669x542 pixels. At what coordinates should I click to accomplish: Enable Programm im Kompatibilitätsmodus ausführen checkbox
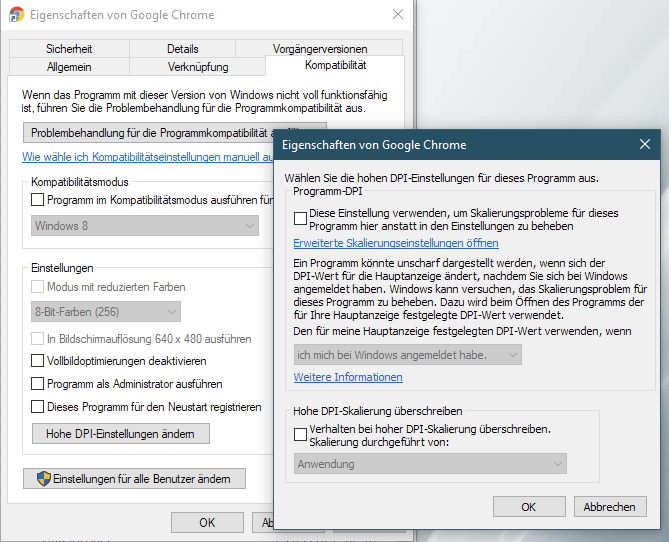click(38, 200)
